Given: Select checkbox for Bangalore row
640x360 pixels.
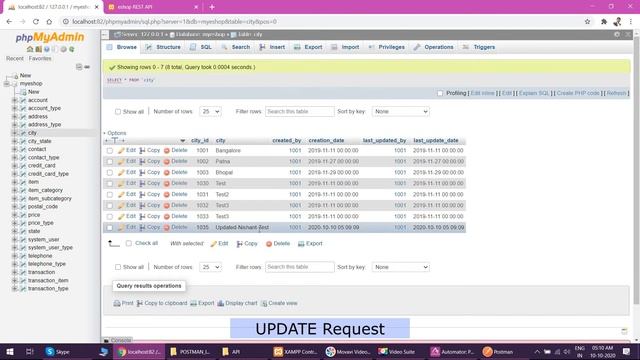Looking at the screenshot, I should click(110, 151).
